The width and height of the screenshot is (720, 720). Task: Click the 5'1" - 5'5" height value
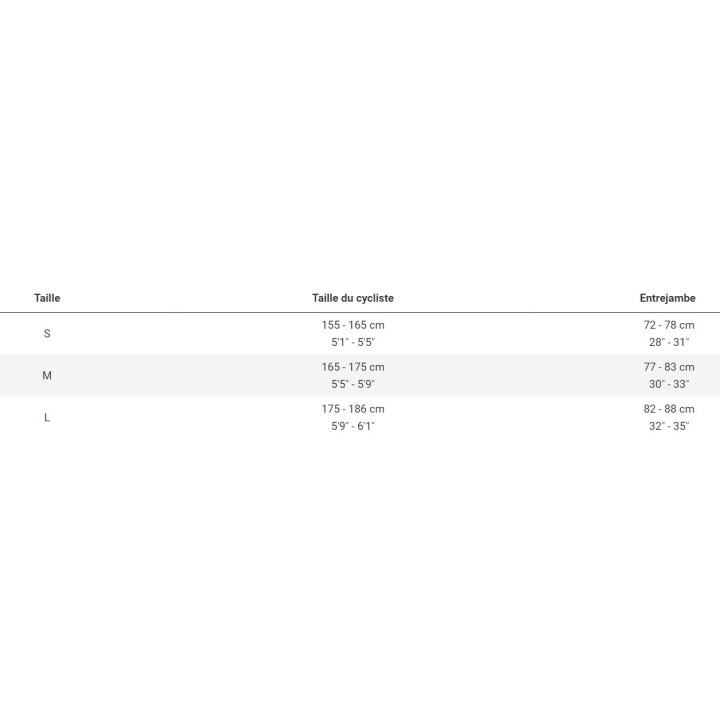[353, 342]
